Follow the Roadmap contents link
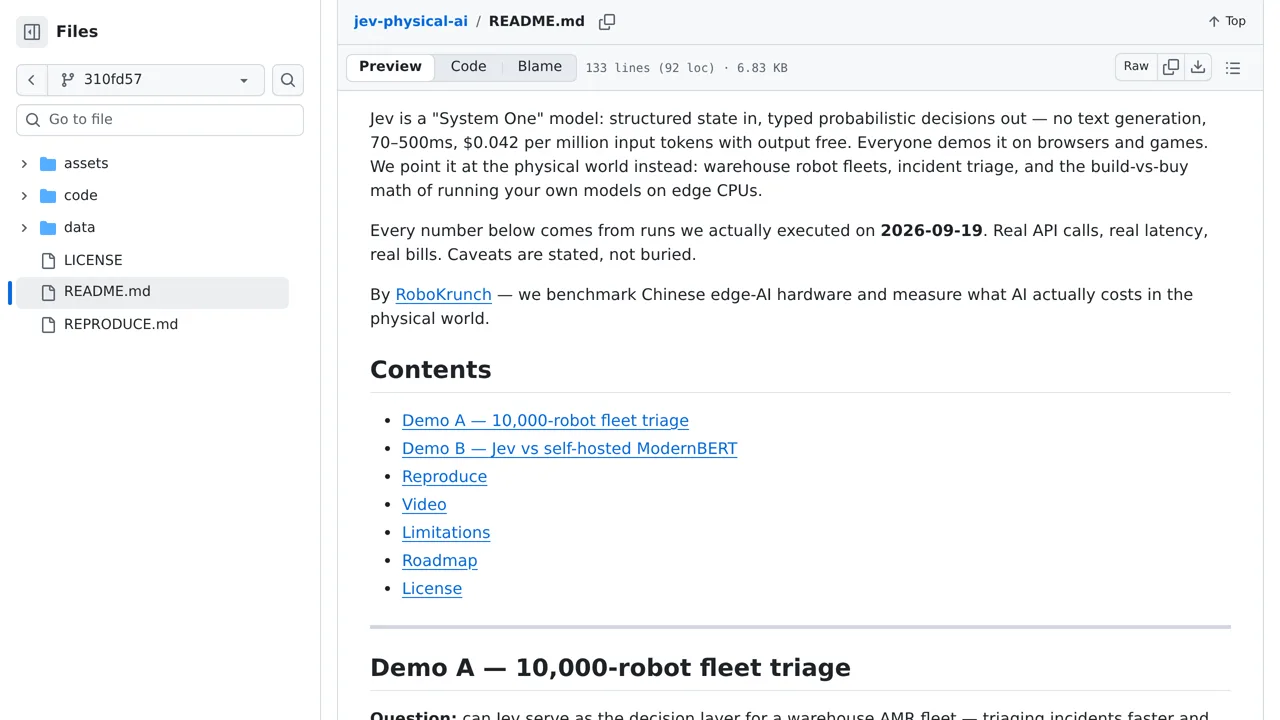 [439, 560]
